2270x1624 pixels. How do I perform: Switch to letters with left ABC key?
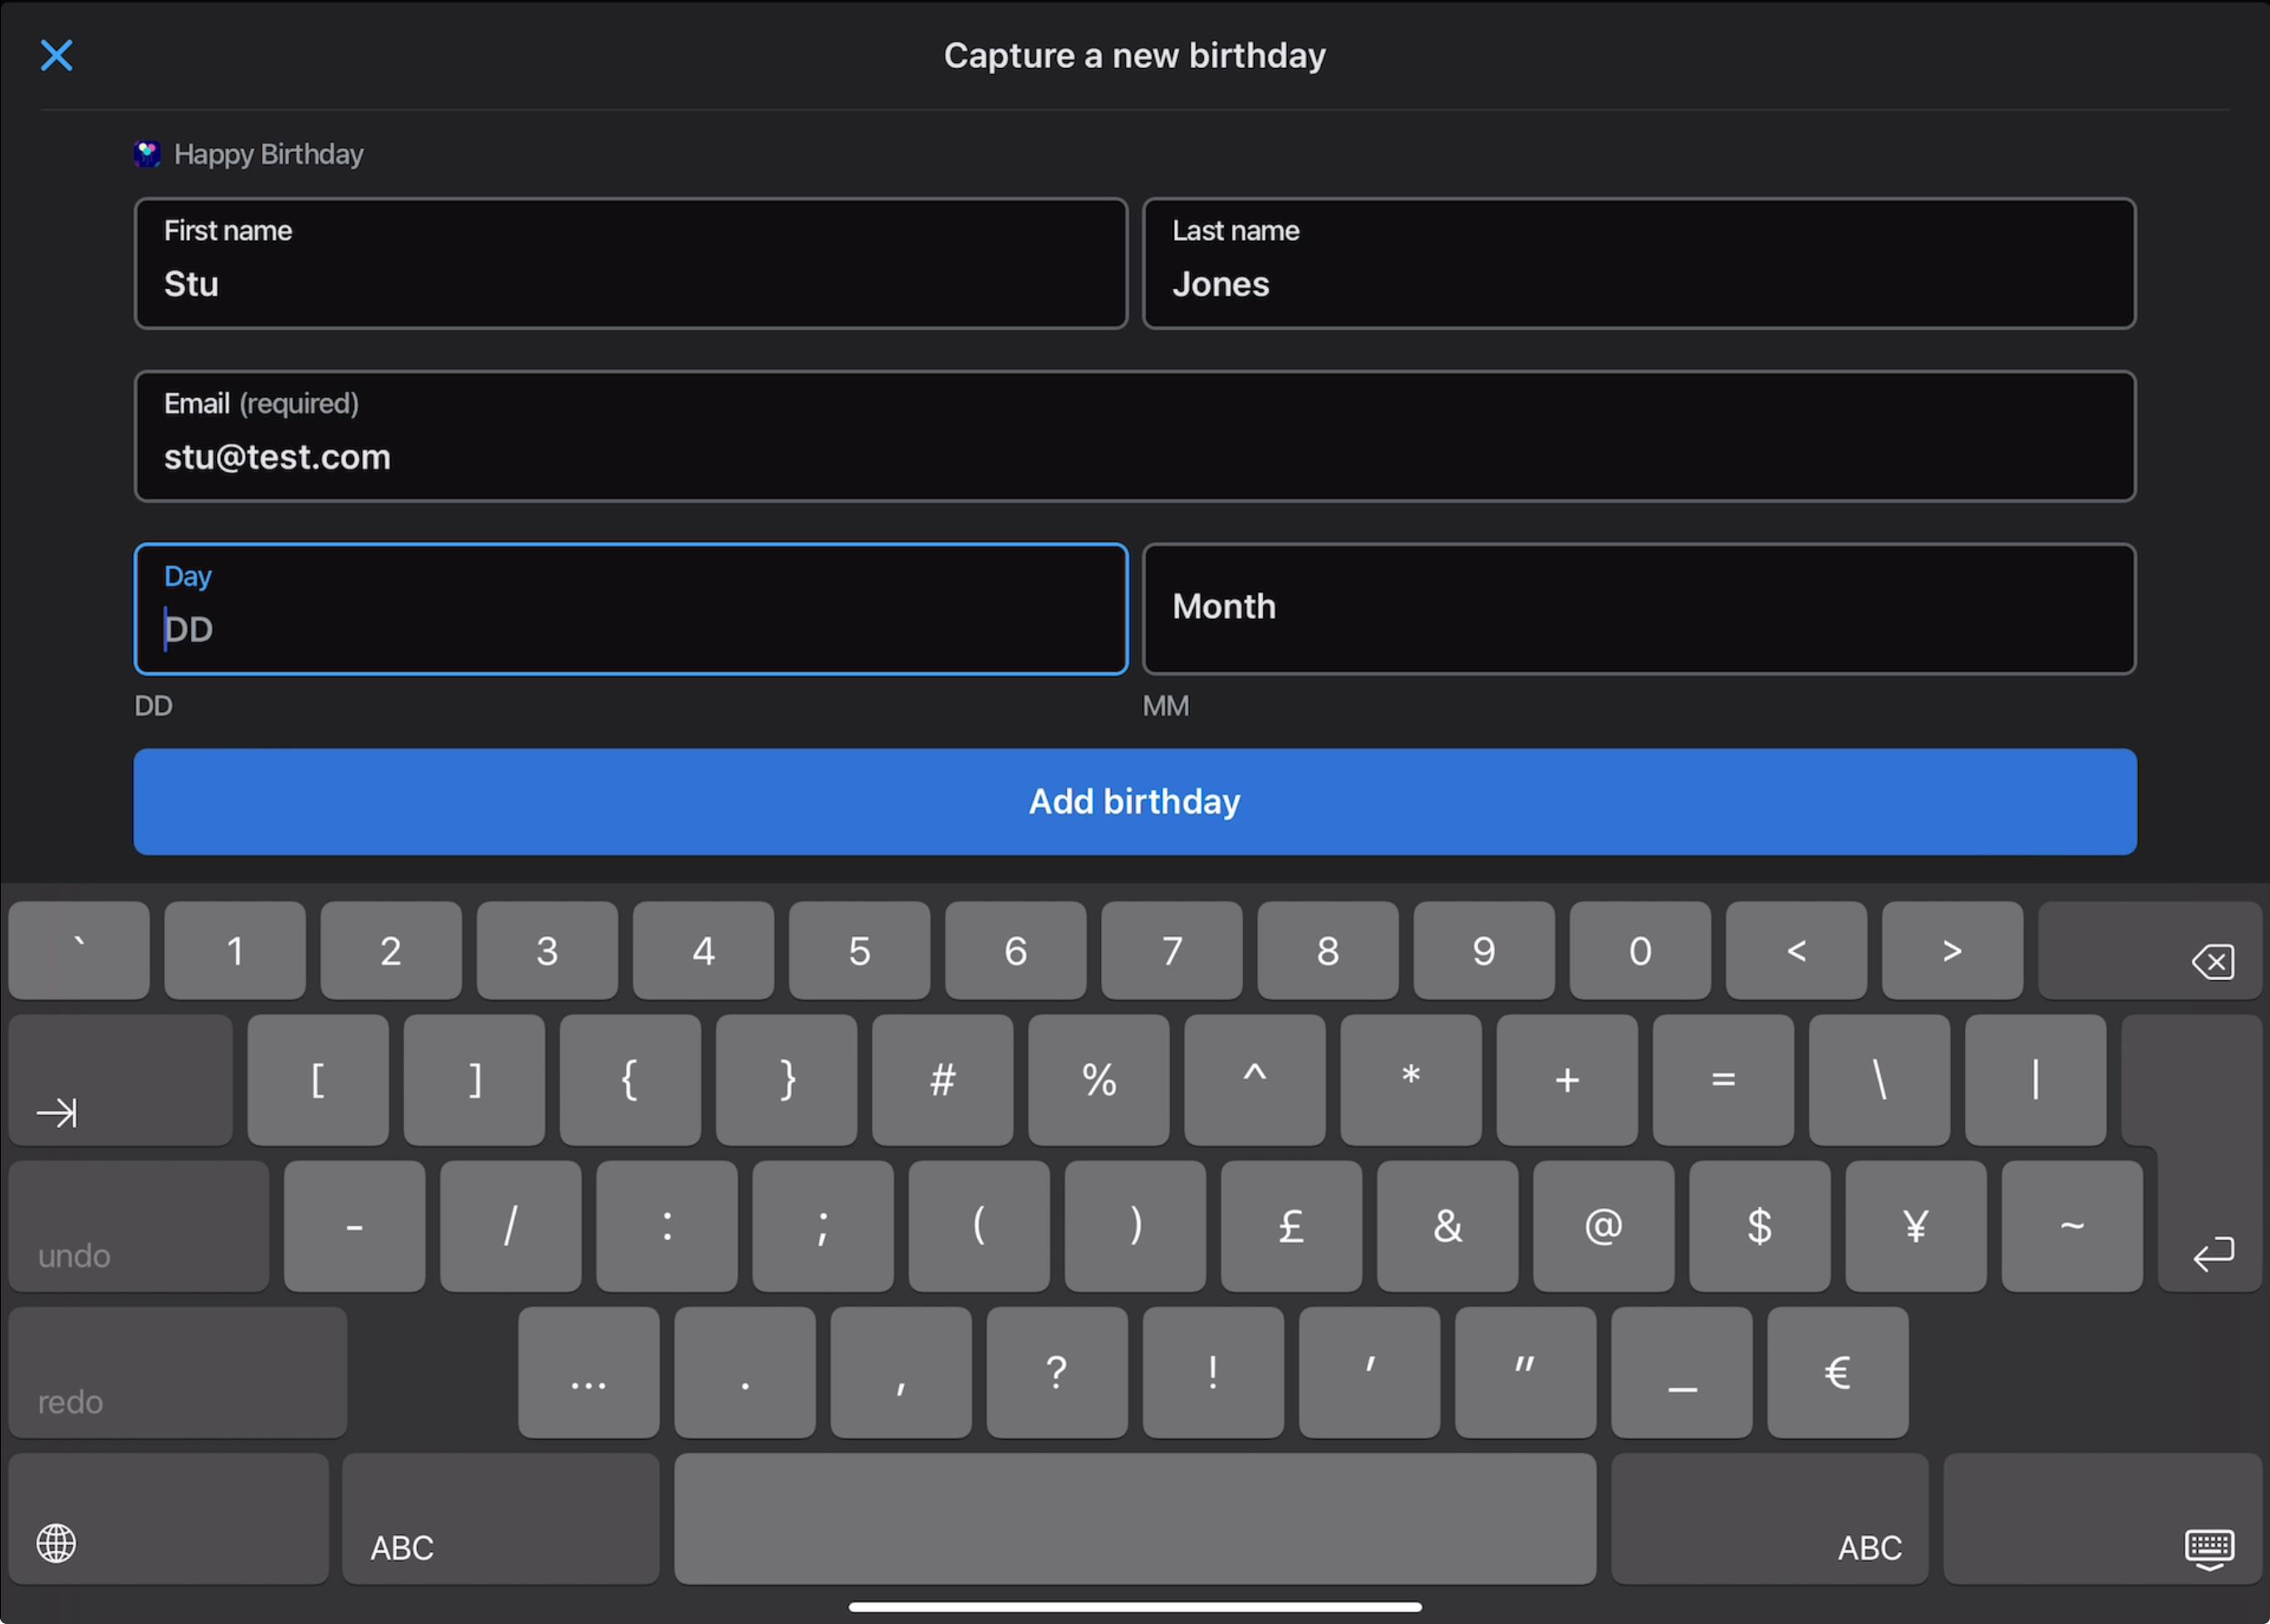tap(501, 1519)
